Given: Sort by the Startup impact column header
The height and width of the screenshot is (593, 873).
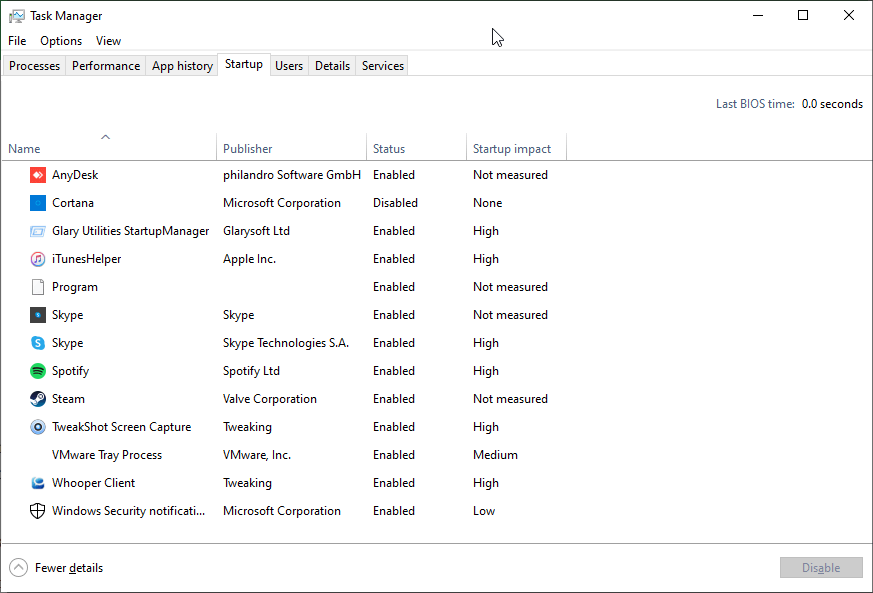Looking at the screenshot, I should (x=516, y=147).
